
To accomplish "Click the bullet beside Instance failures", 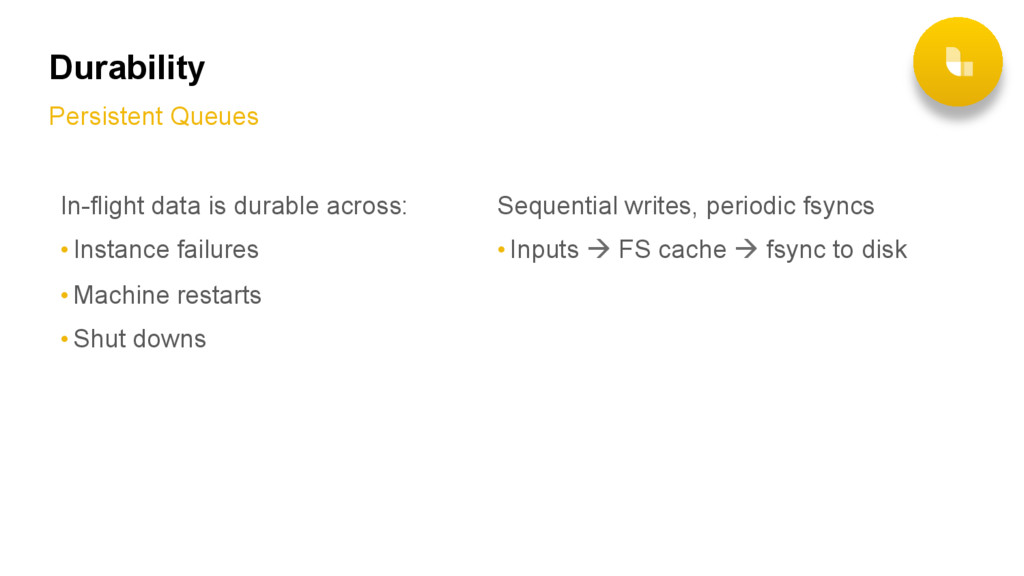I will click(x=64, y=249).
